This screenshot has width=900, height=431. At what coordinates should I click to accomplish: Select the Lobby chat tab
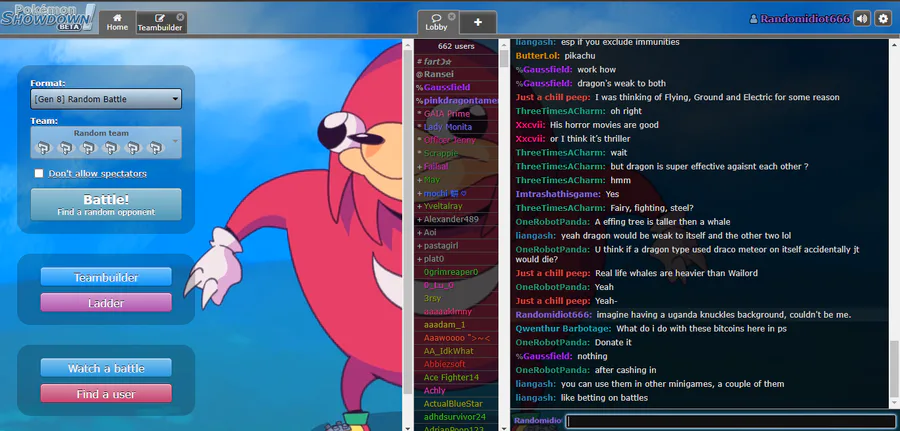[x=437, y=22]
